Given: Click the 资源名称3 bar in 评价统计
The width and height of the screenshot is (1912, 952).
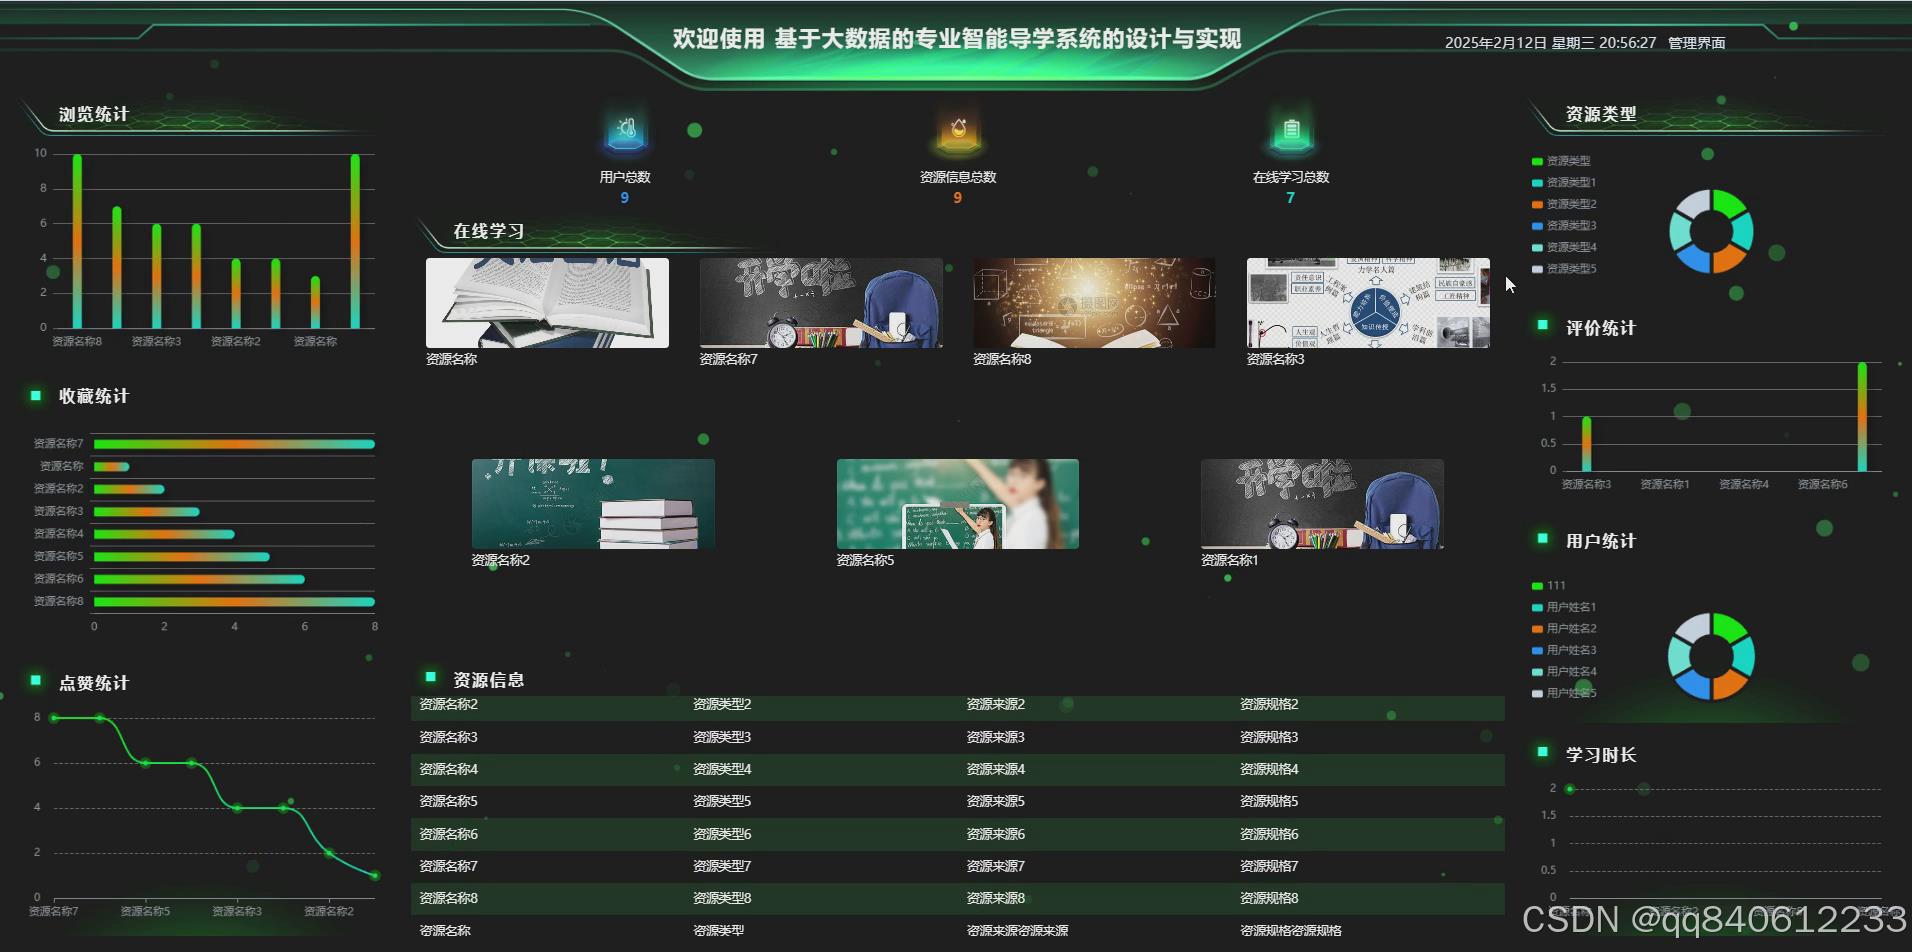Looking at the screenshot, I should tap(1586, 444).
